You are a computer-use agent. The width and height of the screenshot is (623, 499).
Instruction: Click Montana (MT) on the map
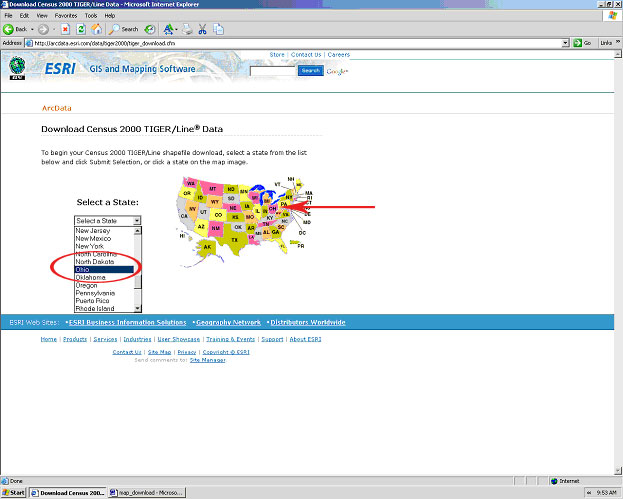(213, 189)
